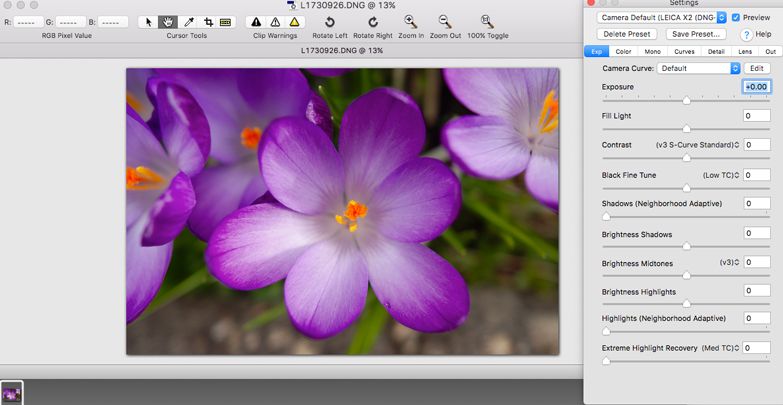
Task: Activate the crop tool
Action: (208, 21)
